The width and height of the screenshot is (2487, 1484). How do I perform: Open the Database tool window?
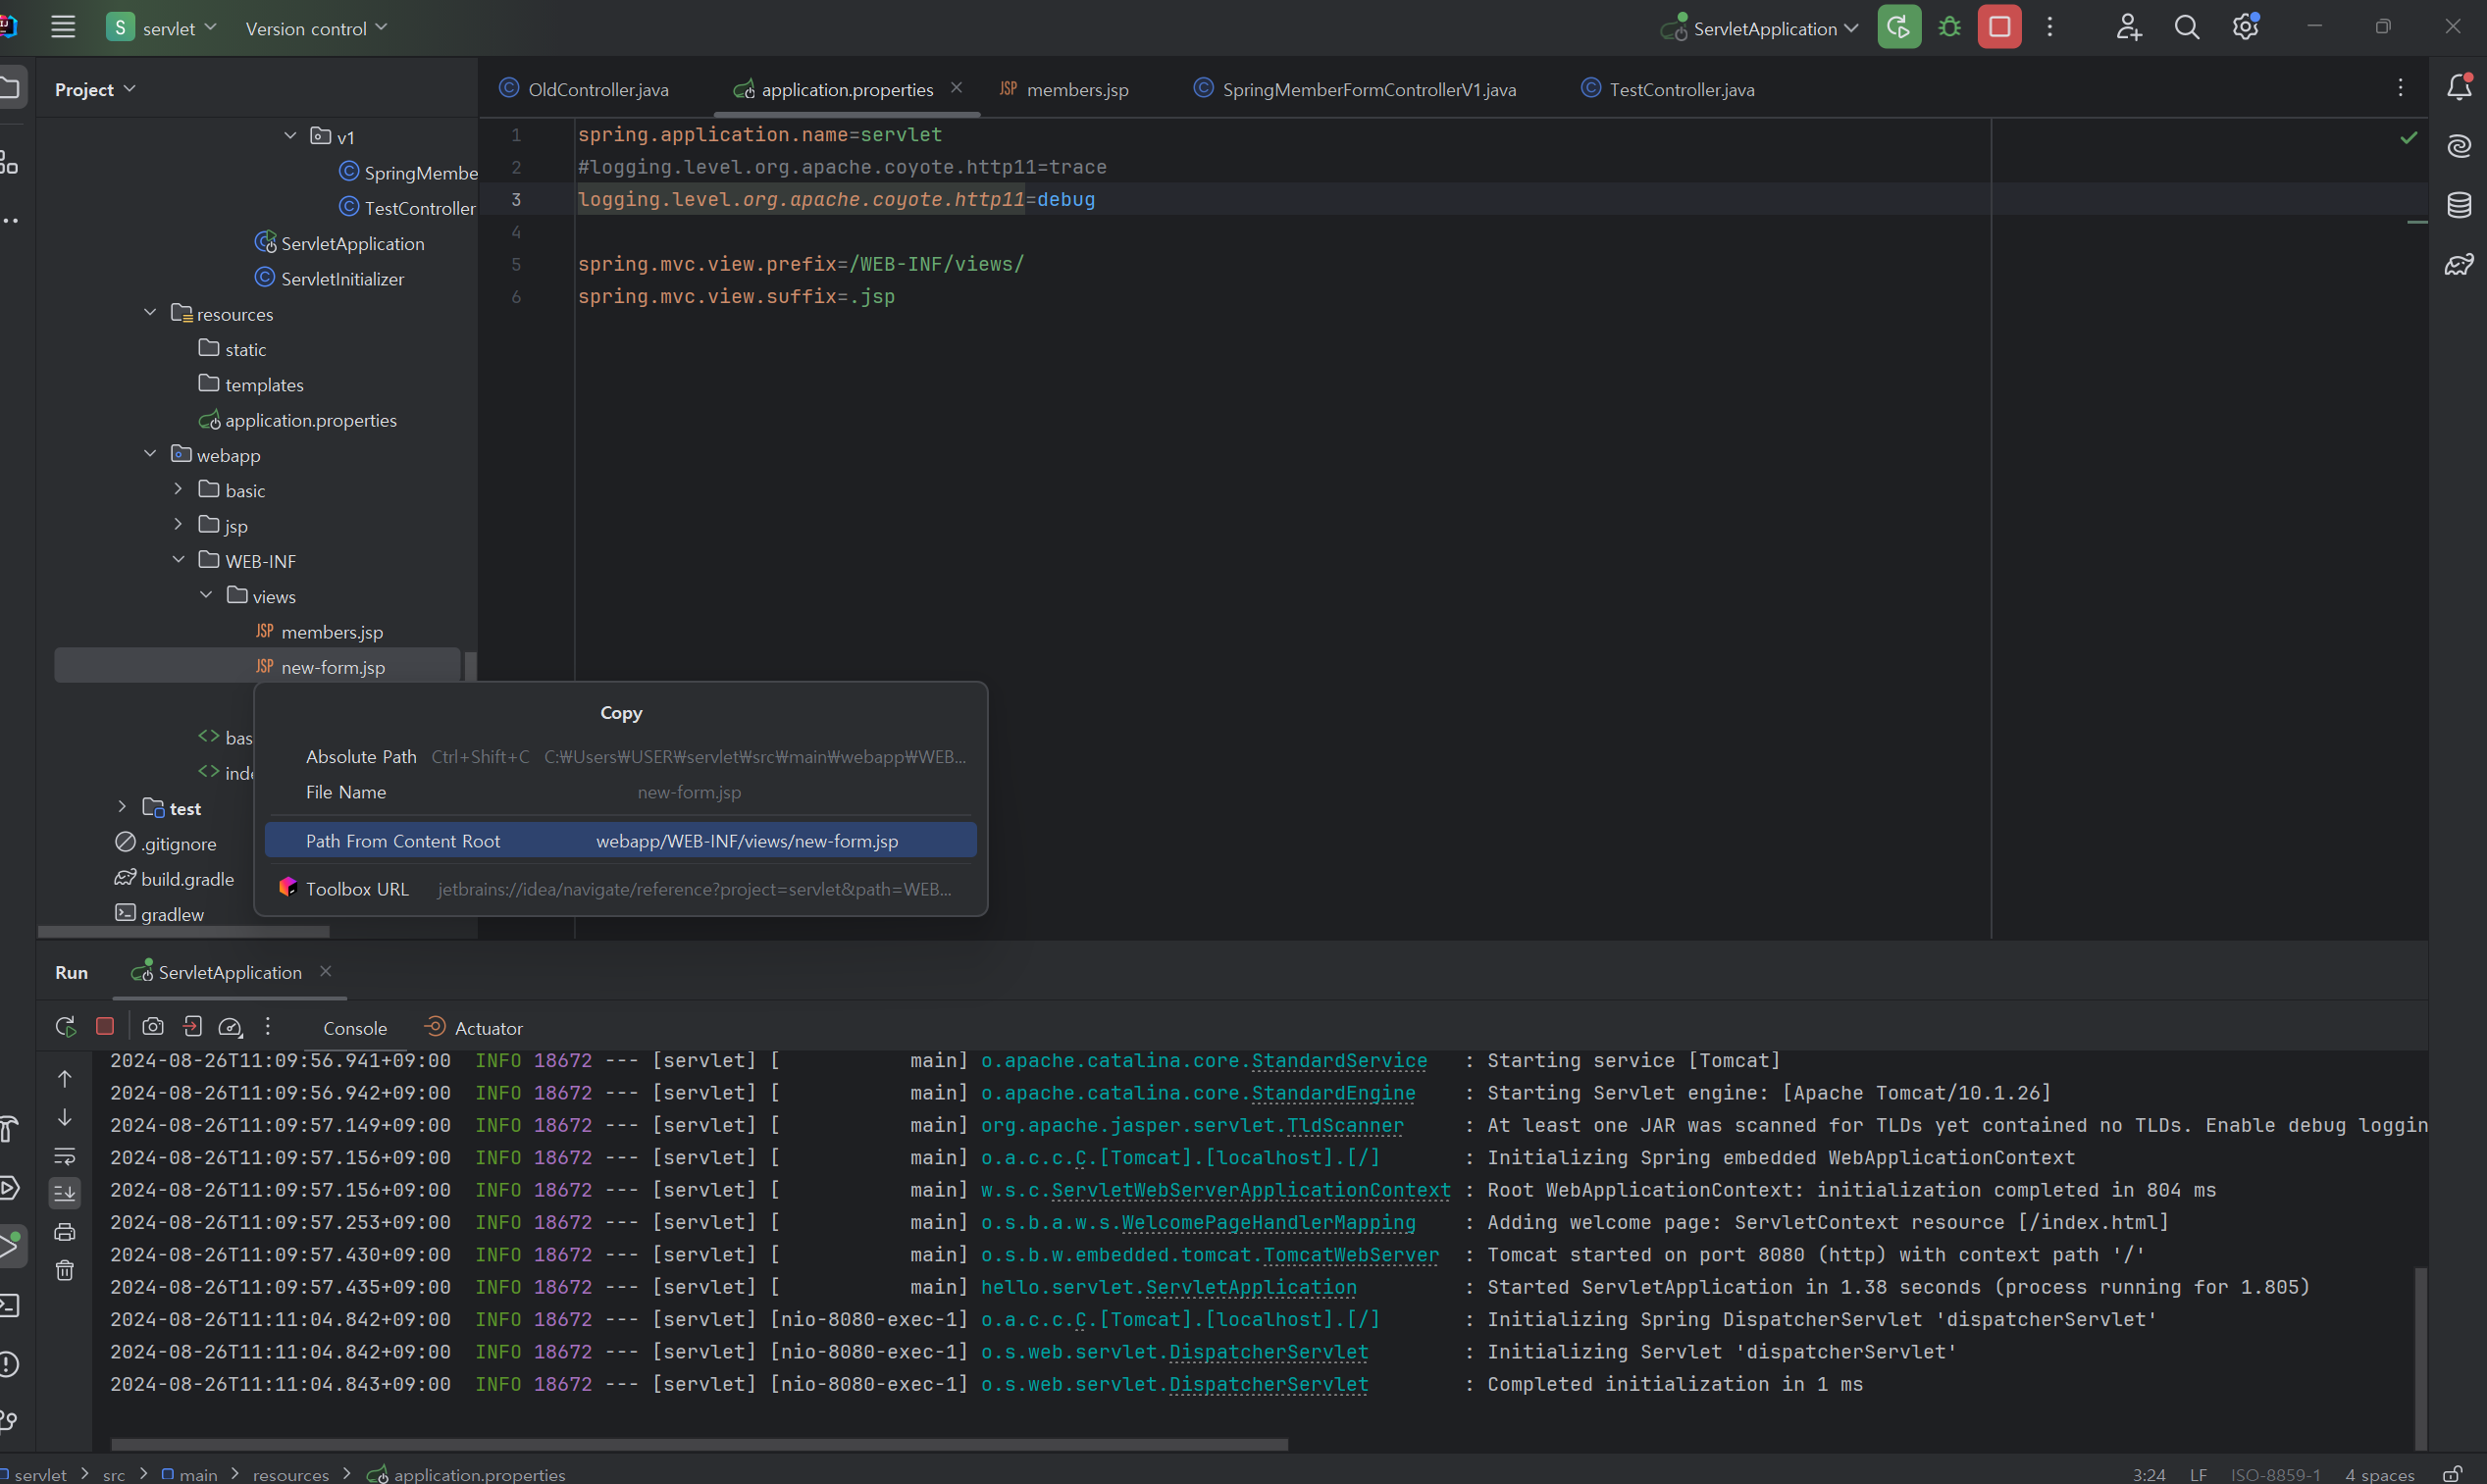tap(2458, 206)
